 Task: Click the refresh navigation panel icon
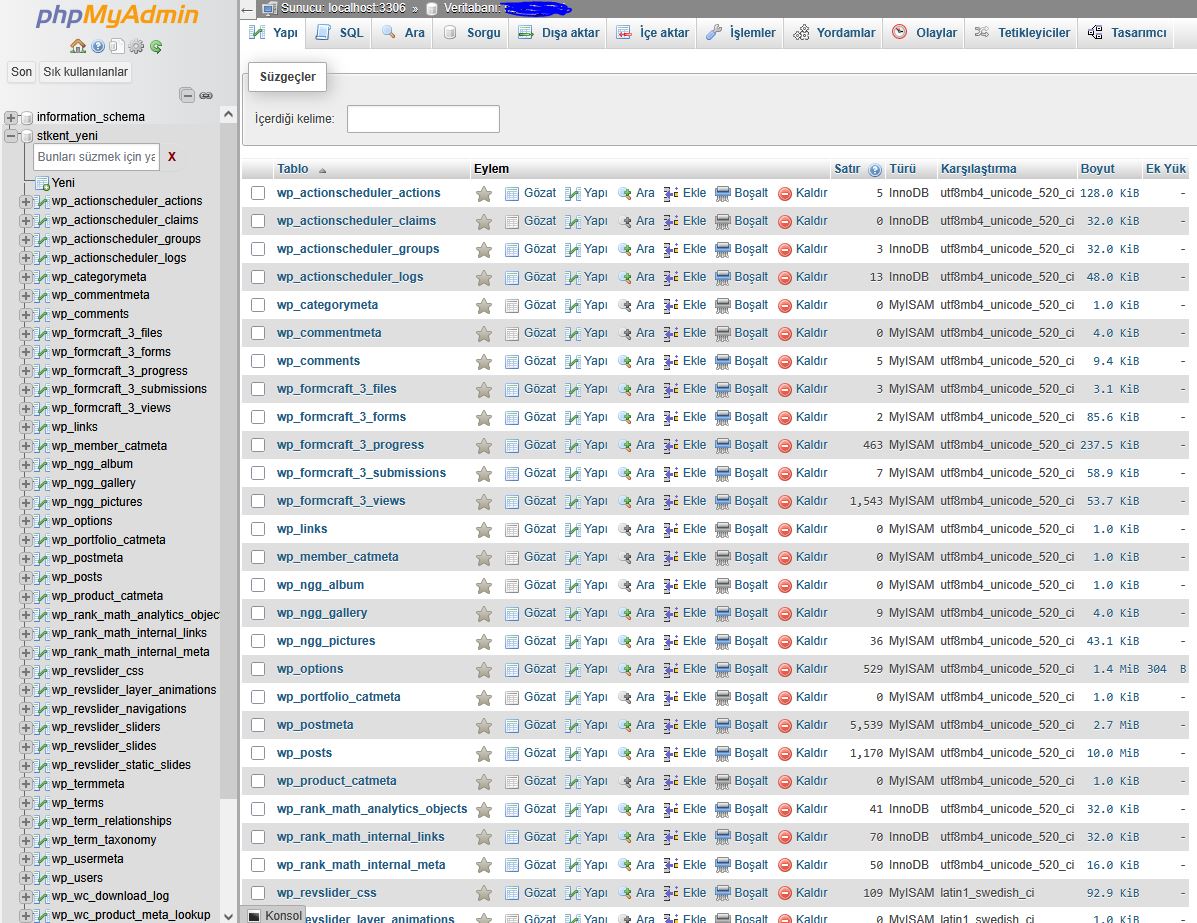point(156,47)
